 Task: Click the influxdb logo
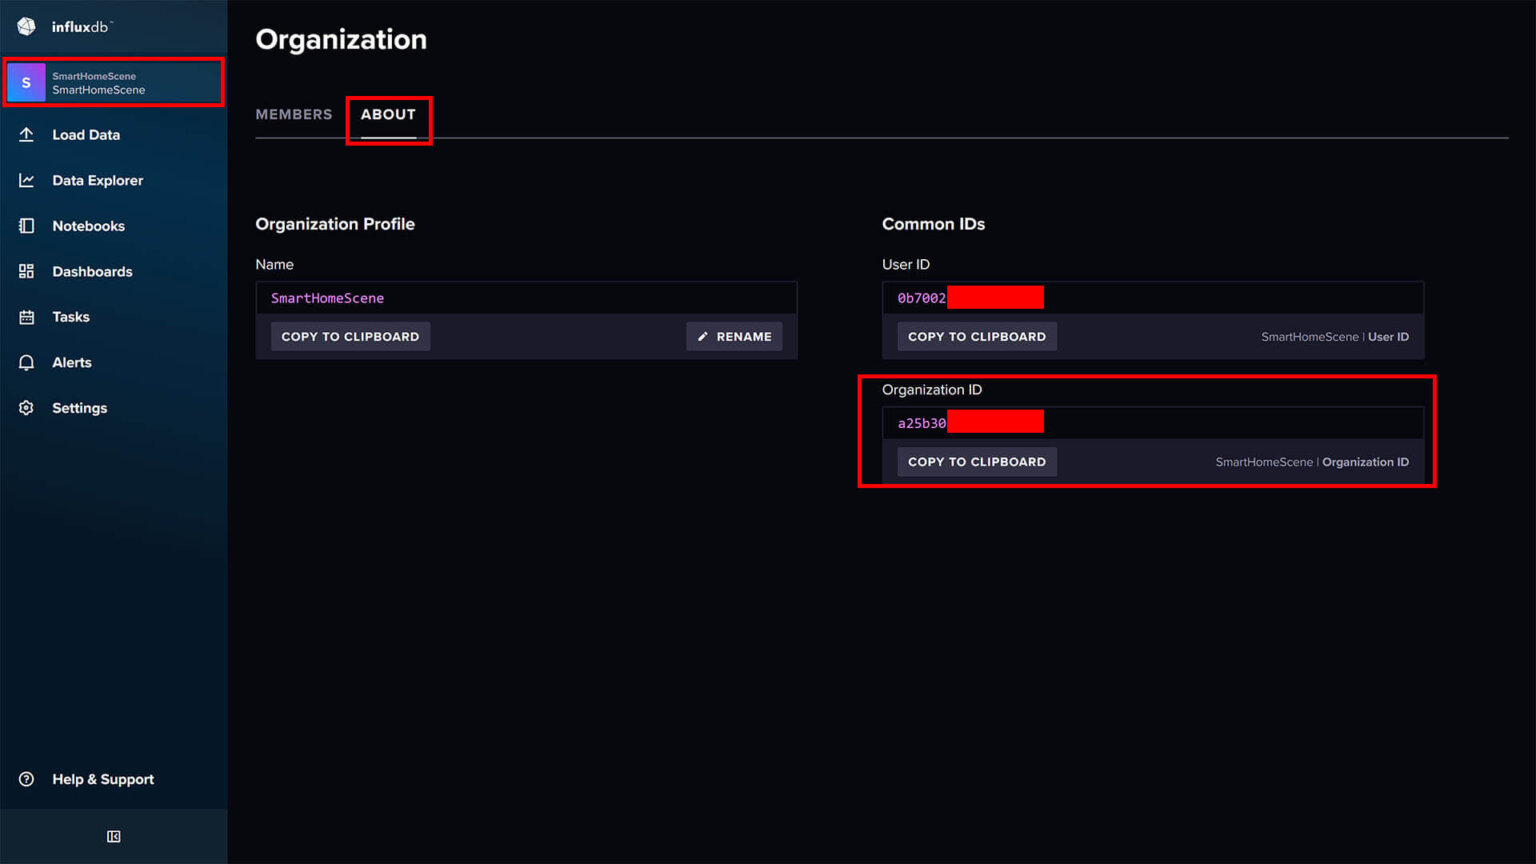click(60, 26)
